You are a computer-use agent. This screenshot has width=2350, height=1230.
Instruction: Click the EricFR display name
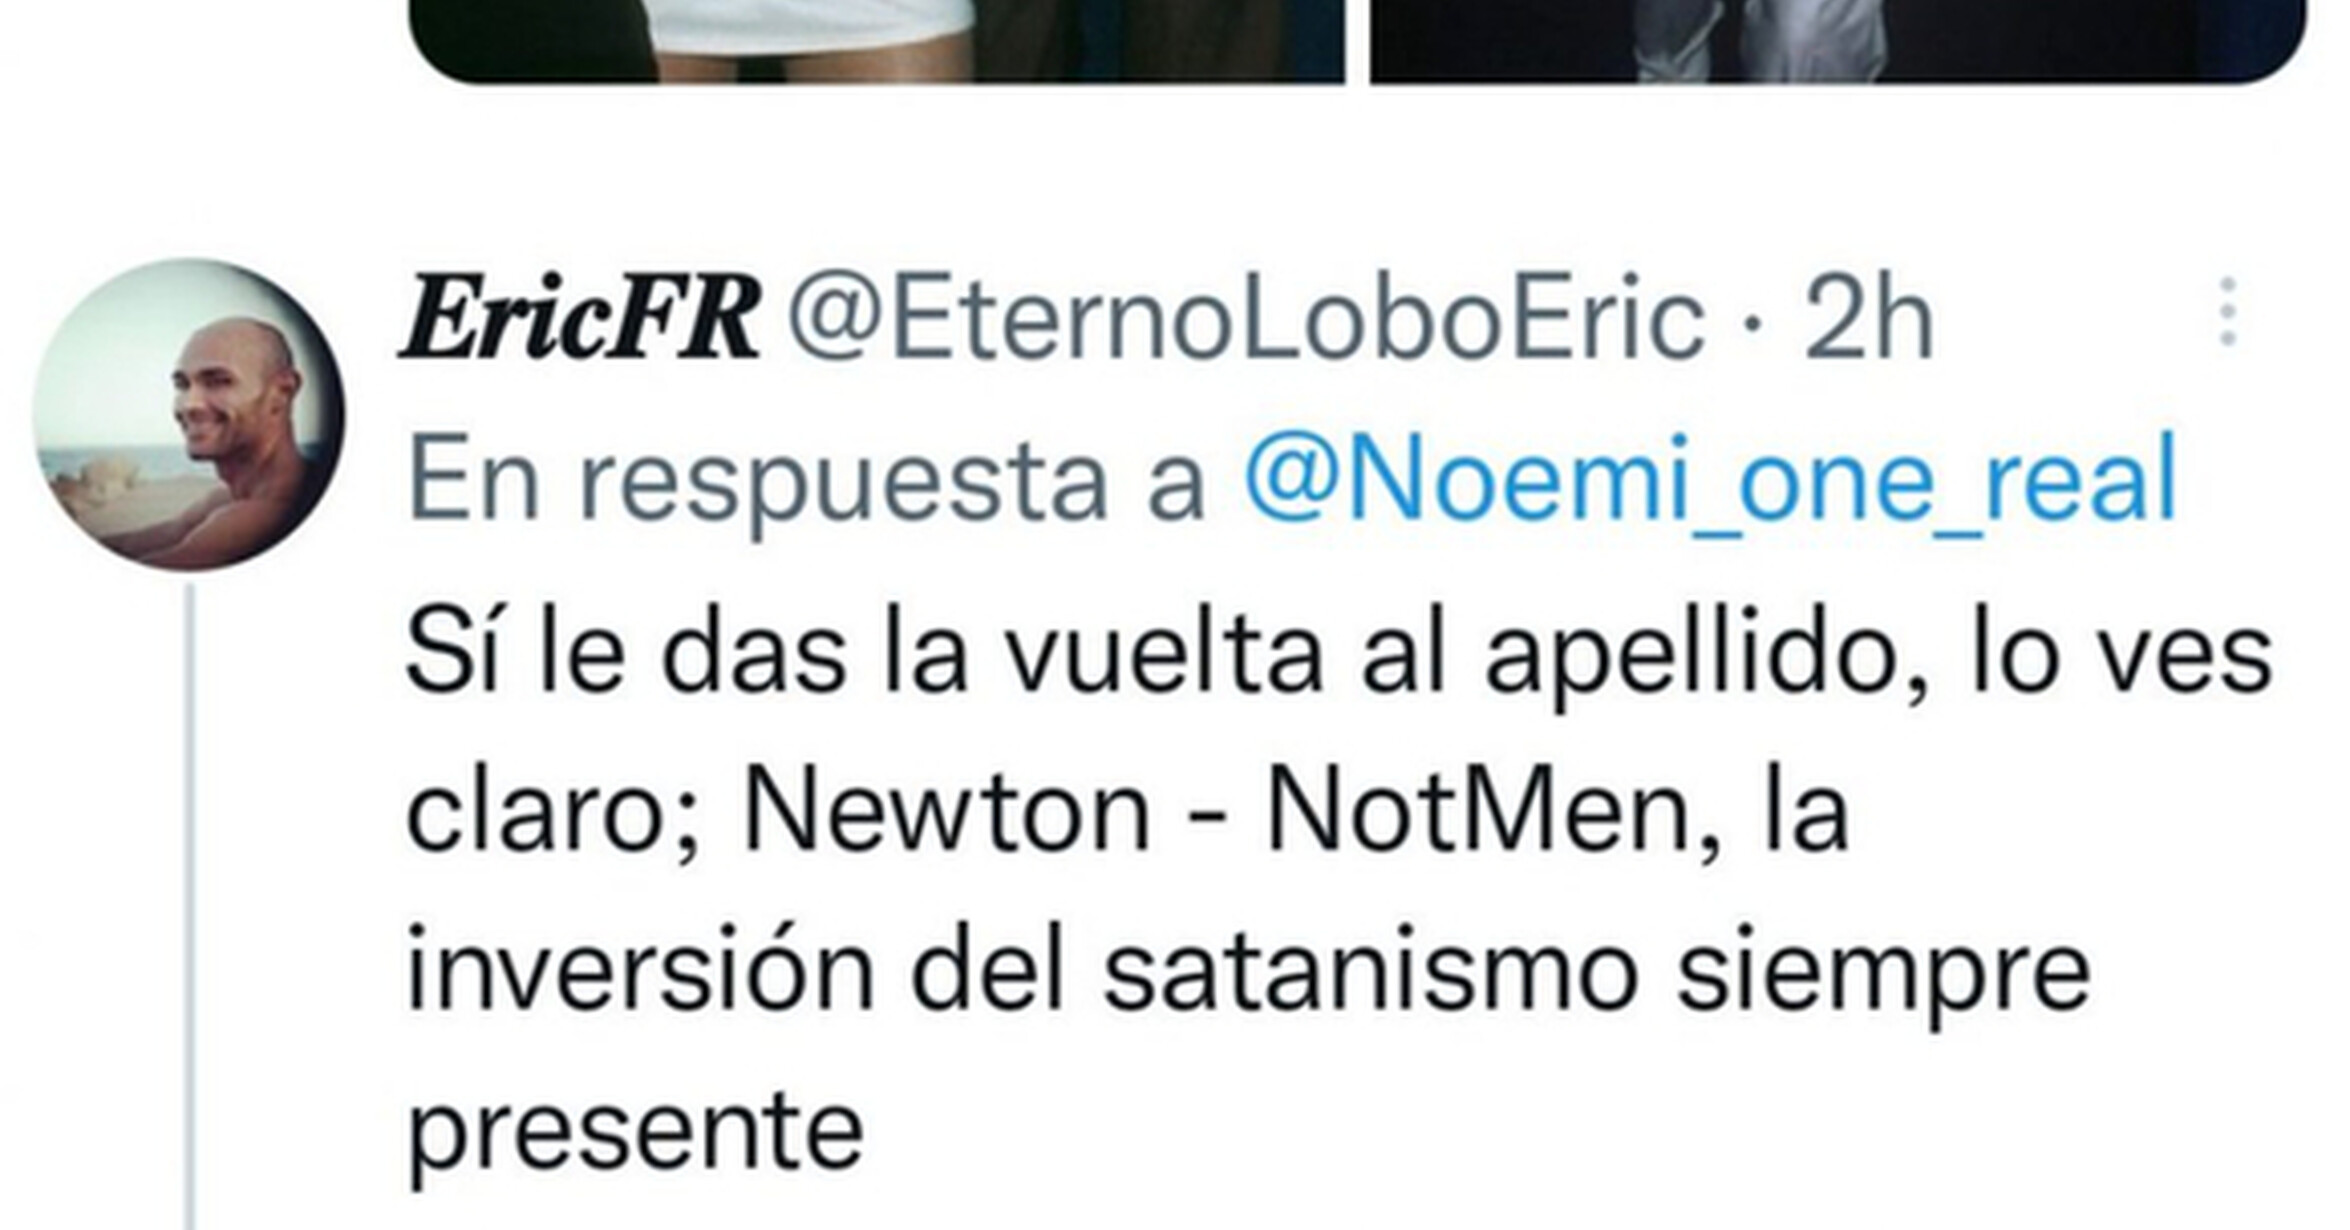point(580,318)
